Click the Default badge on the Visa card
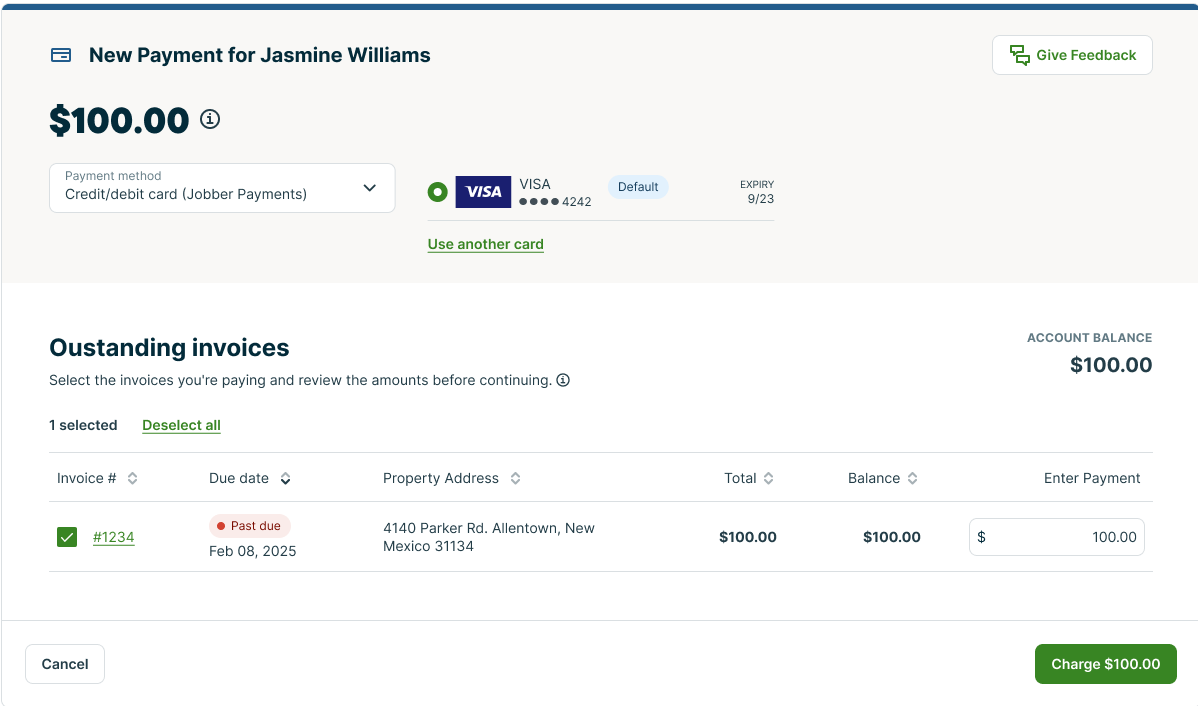Viewport: 1198px width, 706px height. click(x=638, y=187)
